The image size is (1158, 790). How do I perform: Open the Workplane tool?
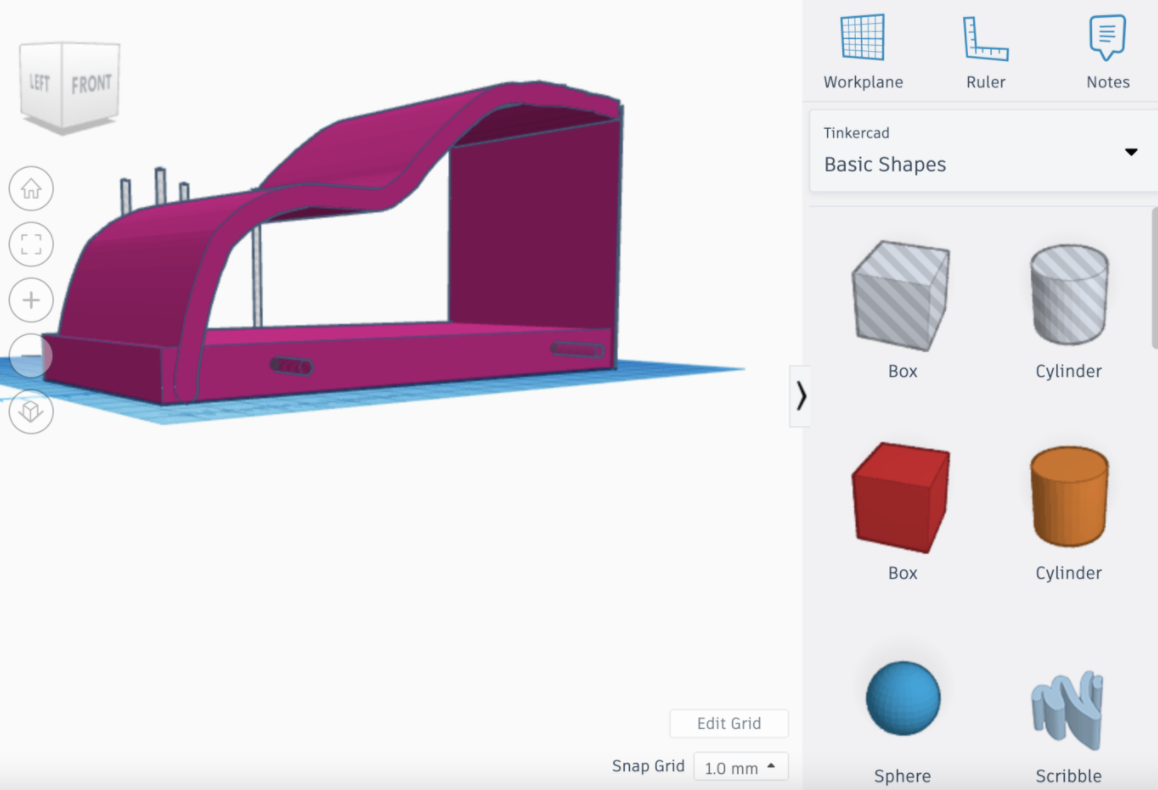(x=863, y=52)
